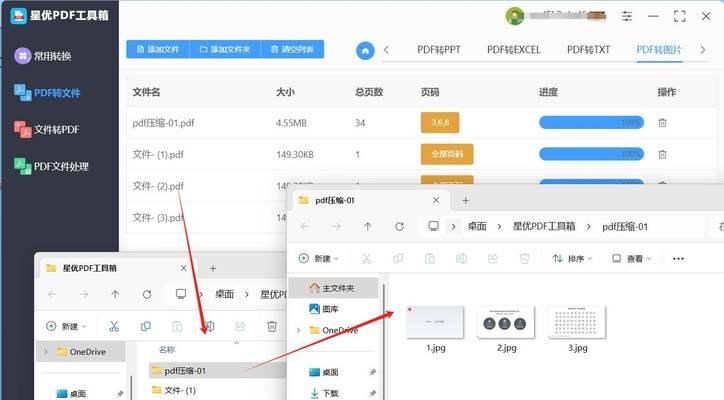Click 桌面 breadcrumb in pdf压缩-01 window
Screen dimensions: 724x400
pyautogui.click(x=477, y=226)
